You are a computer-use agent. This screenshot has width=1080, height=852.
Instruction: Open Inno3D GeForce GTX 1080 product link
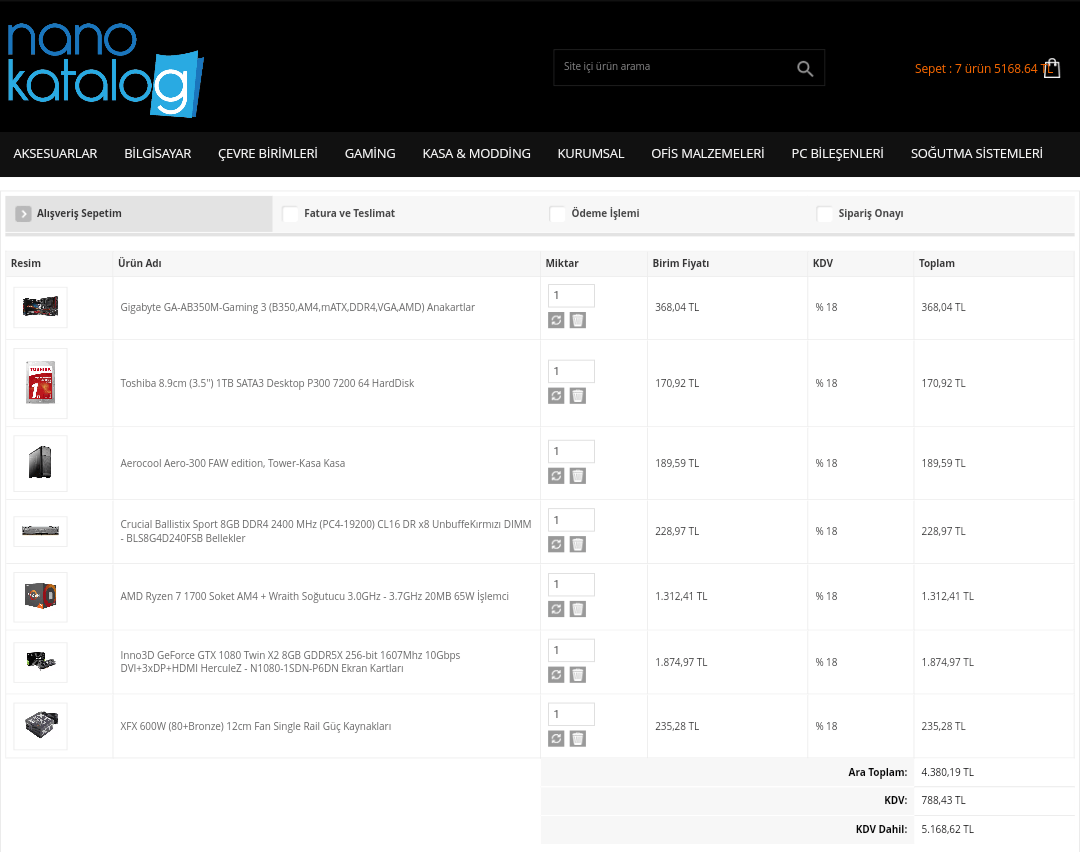click(290, 661)
